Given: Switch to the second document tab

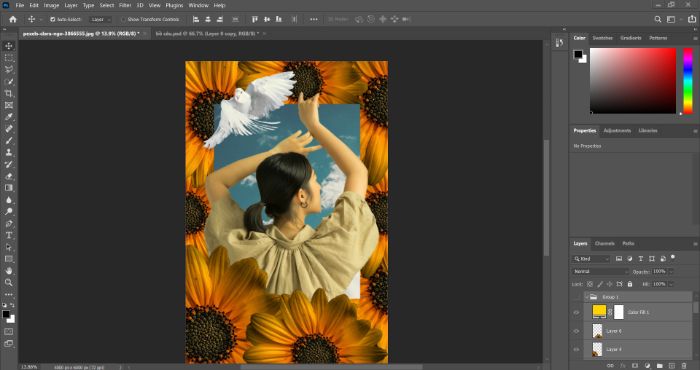Looking at the screenshot, I should (207, 33).
